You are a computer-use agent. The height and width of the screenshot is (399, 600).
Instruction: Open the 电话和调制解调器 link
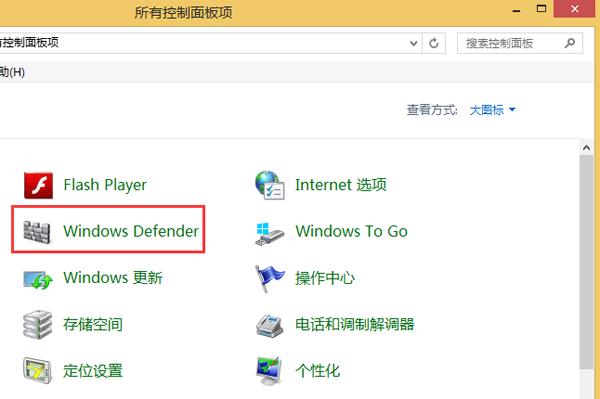click(355, 324)
